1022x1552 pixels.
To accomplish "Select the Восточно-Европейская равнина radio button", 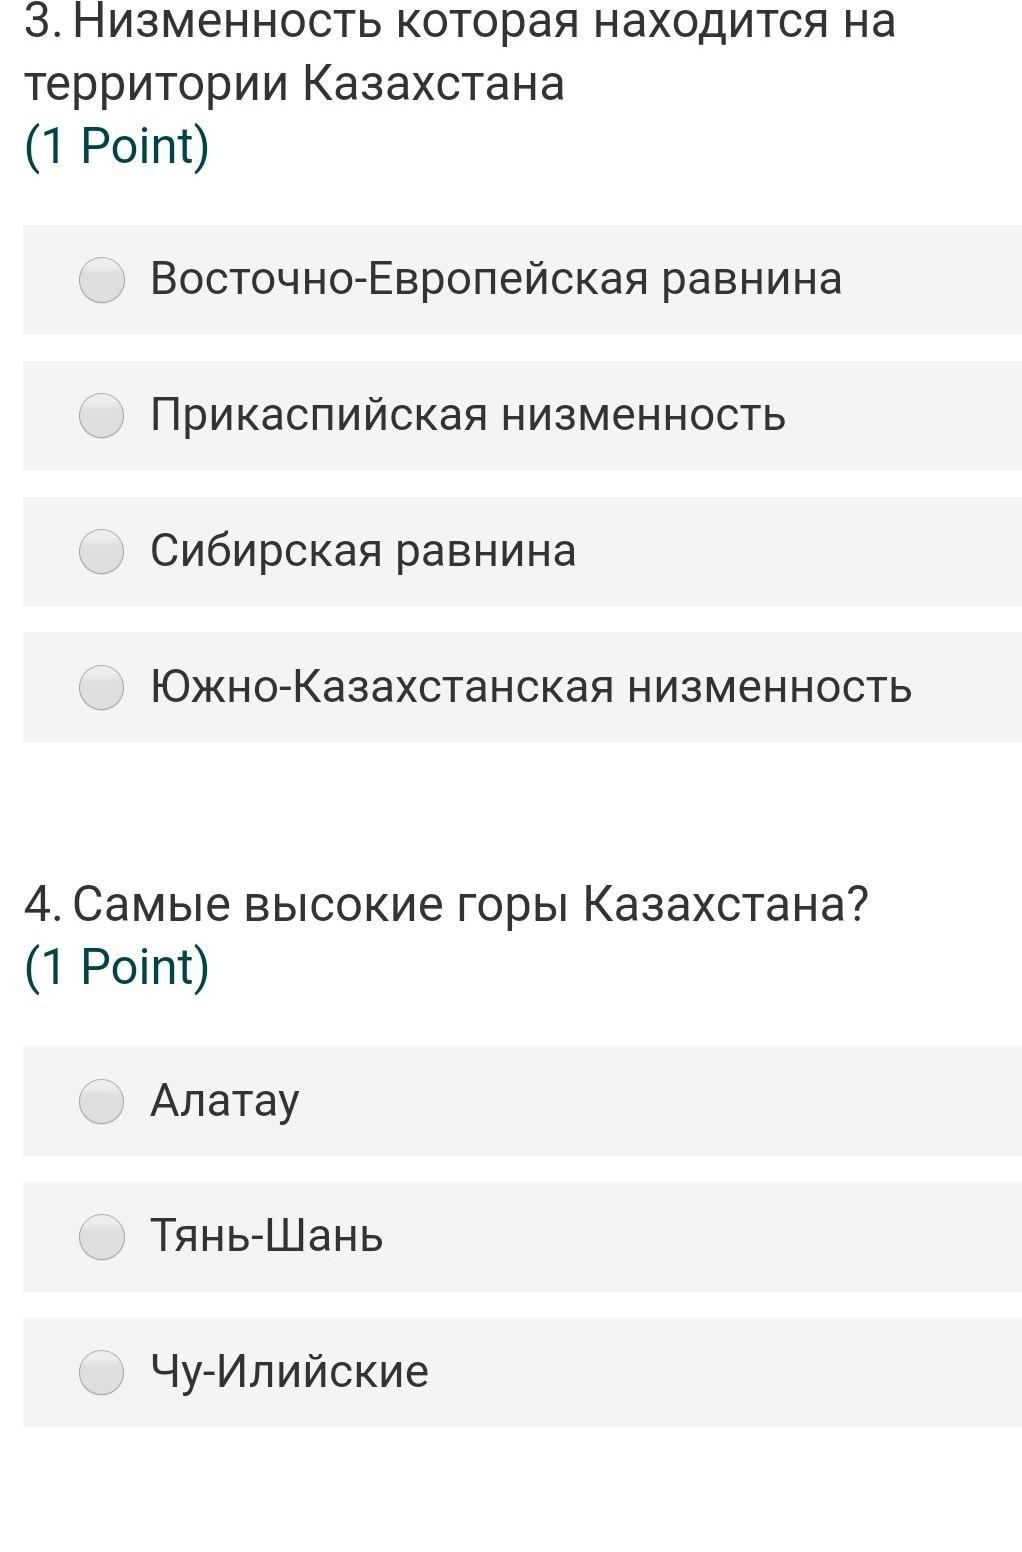I will point(101,280).
